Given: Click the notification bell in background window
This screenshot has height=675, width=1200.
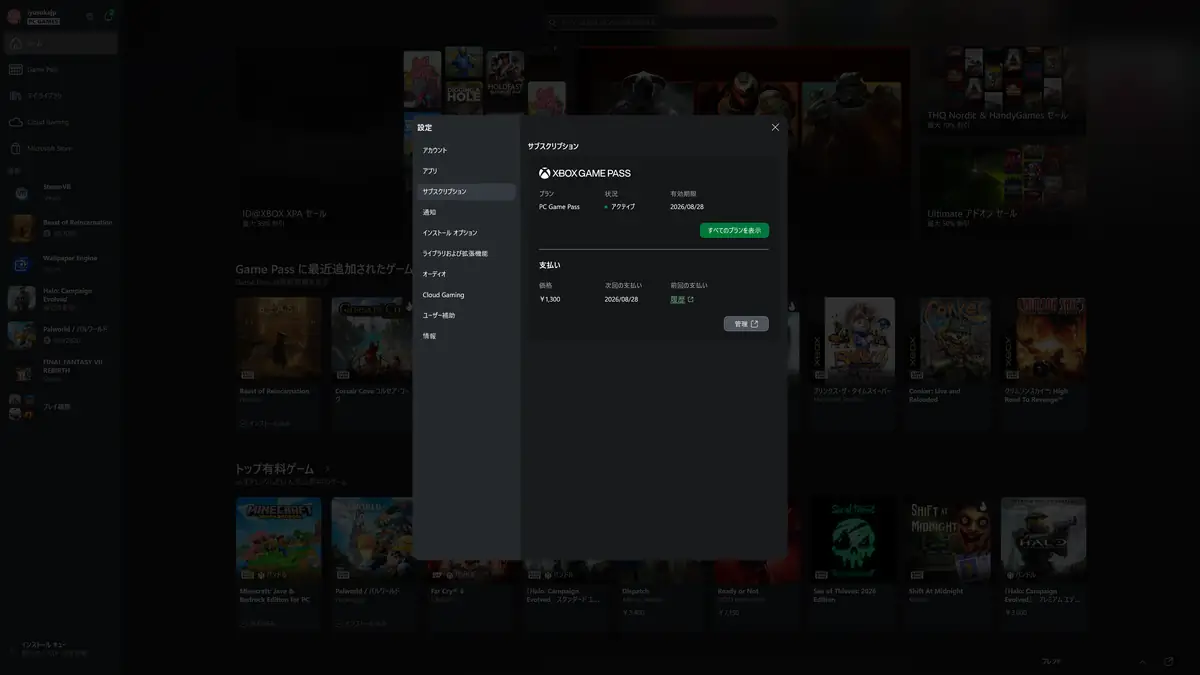Looking at the screenshot, I should pos(108,16).
